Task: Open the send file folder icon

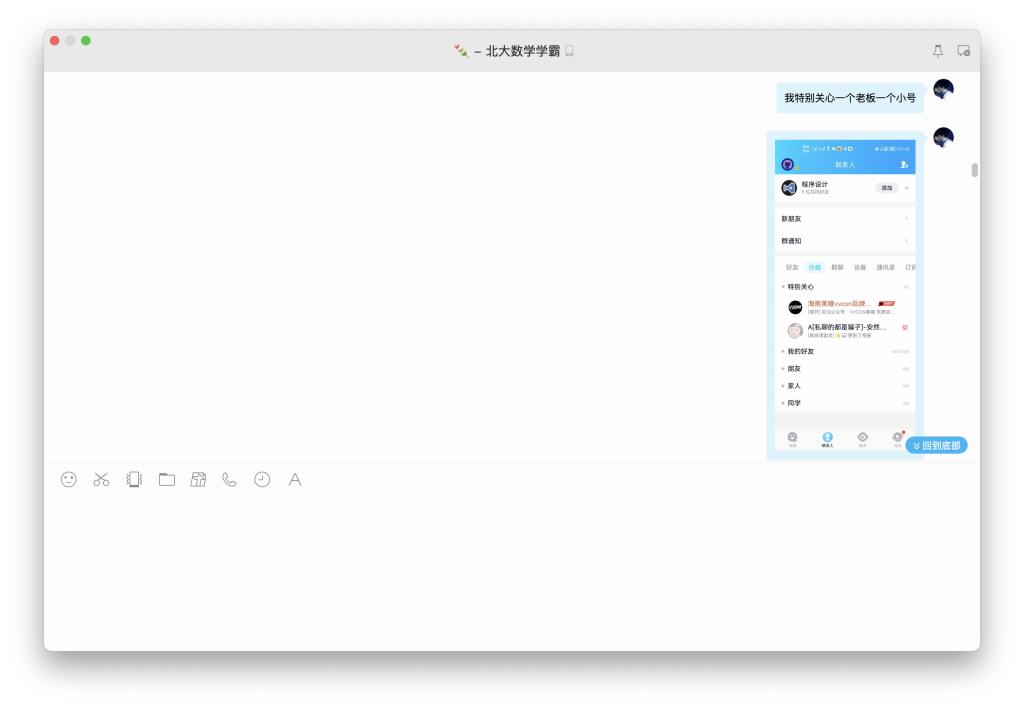Action: (166, 480)
